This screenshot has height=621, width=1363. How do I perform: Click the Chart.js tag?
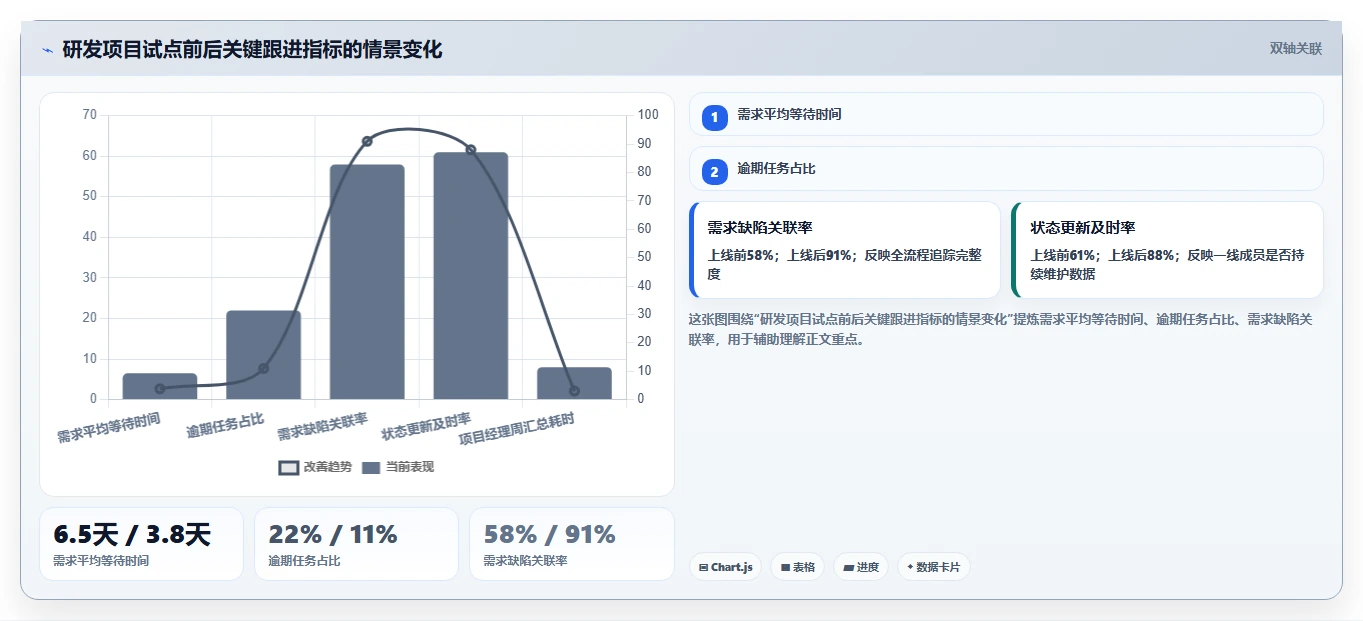[x=725, y=567]
